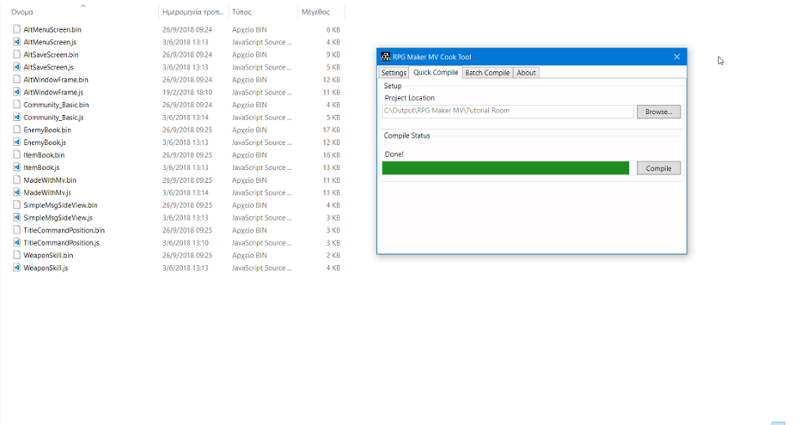
Task: Select the Quick Compile tab
Action: tap(436, 72)
